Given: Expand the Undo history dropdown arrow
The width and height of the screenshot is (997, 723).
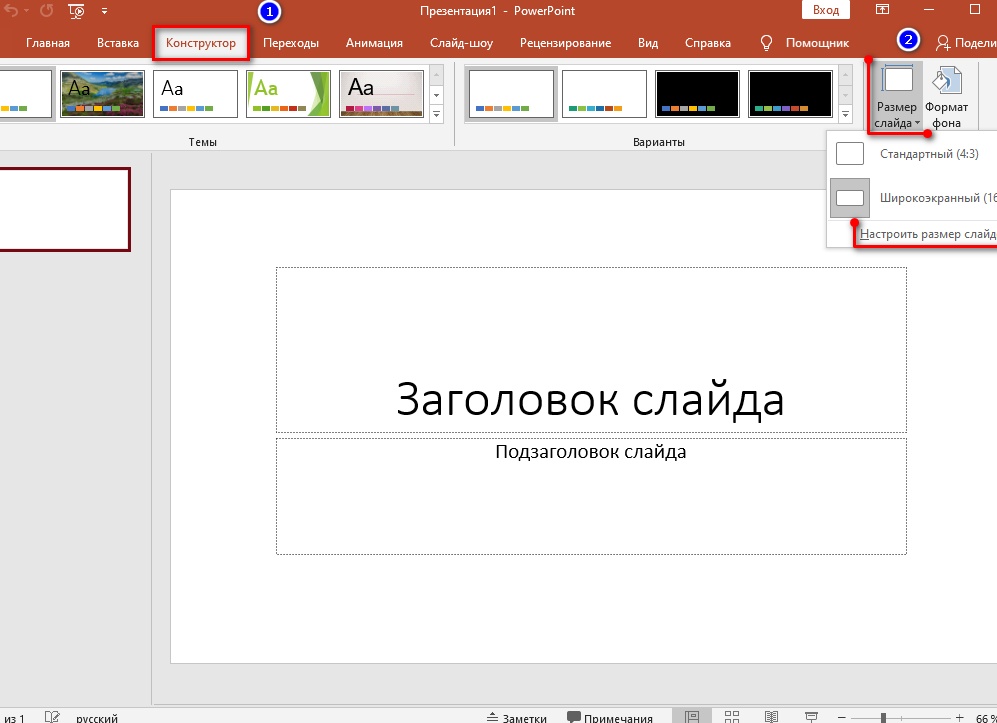Looking at the screenshot, I should 26,11.
